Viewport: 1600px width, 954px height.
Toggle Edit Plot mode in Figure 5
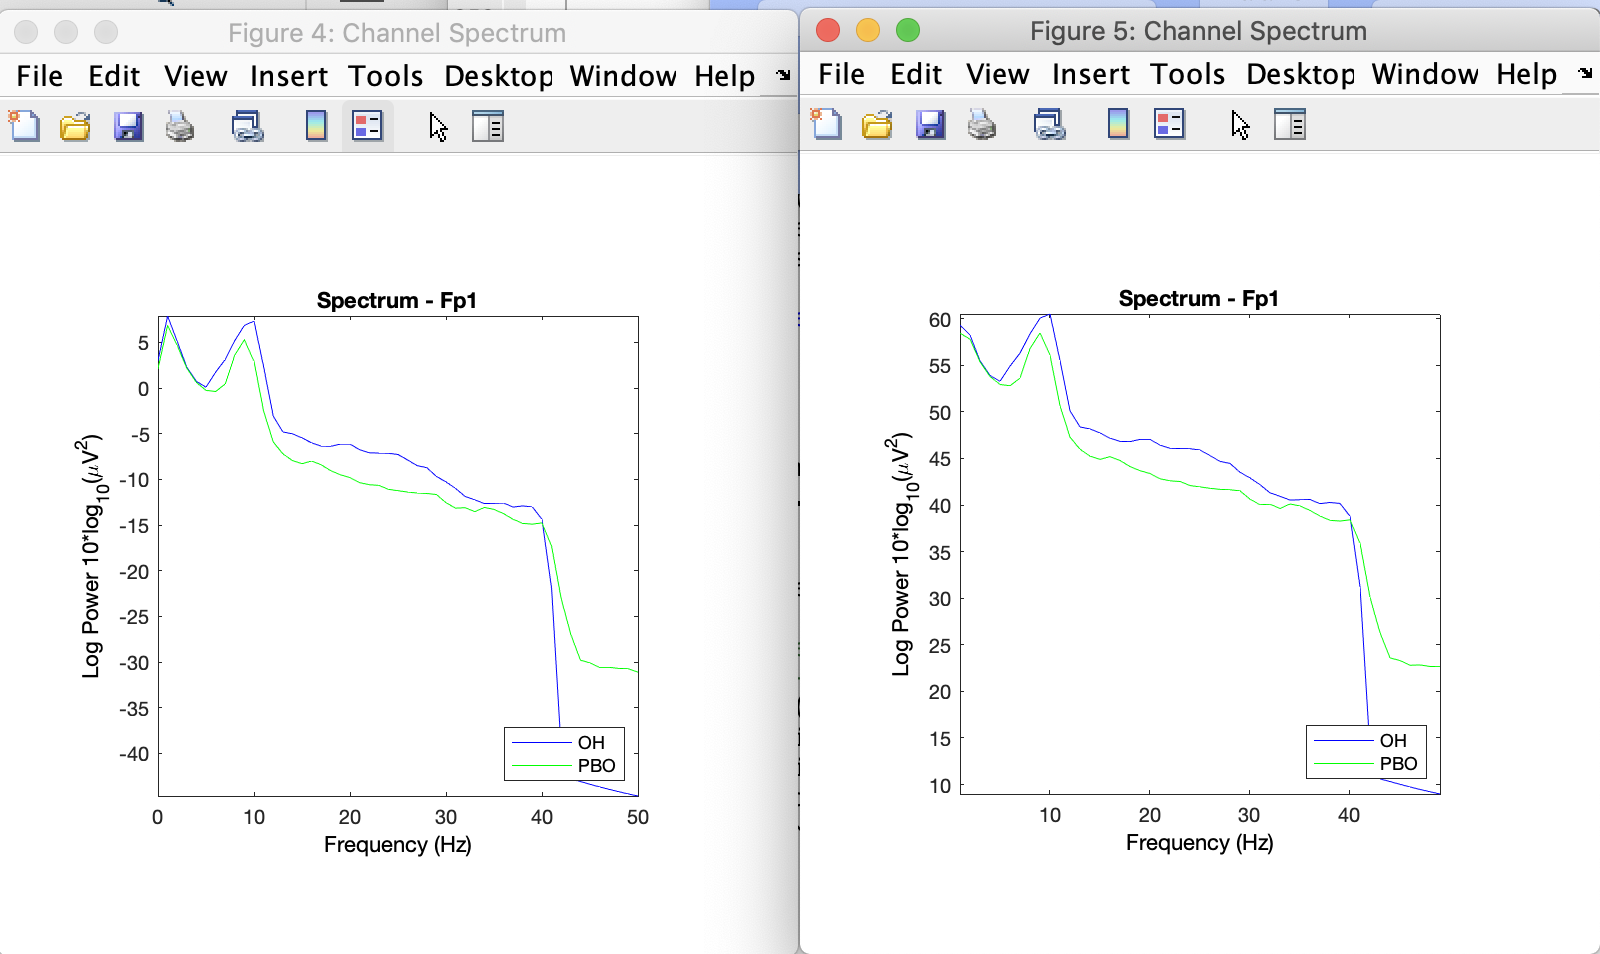(x=1240, y=125)
